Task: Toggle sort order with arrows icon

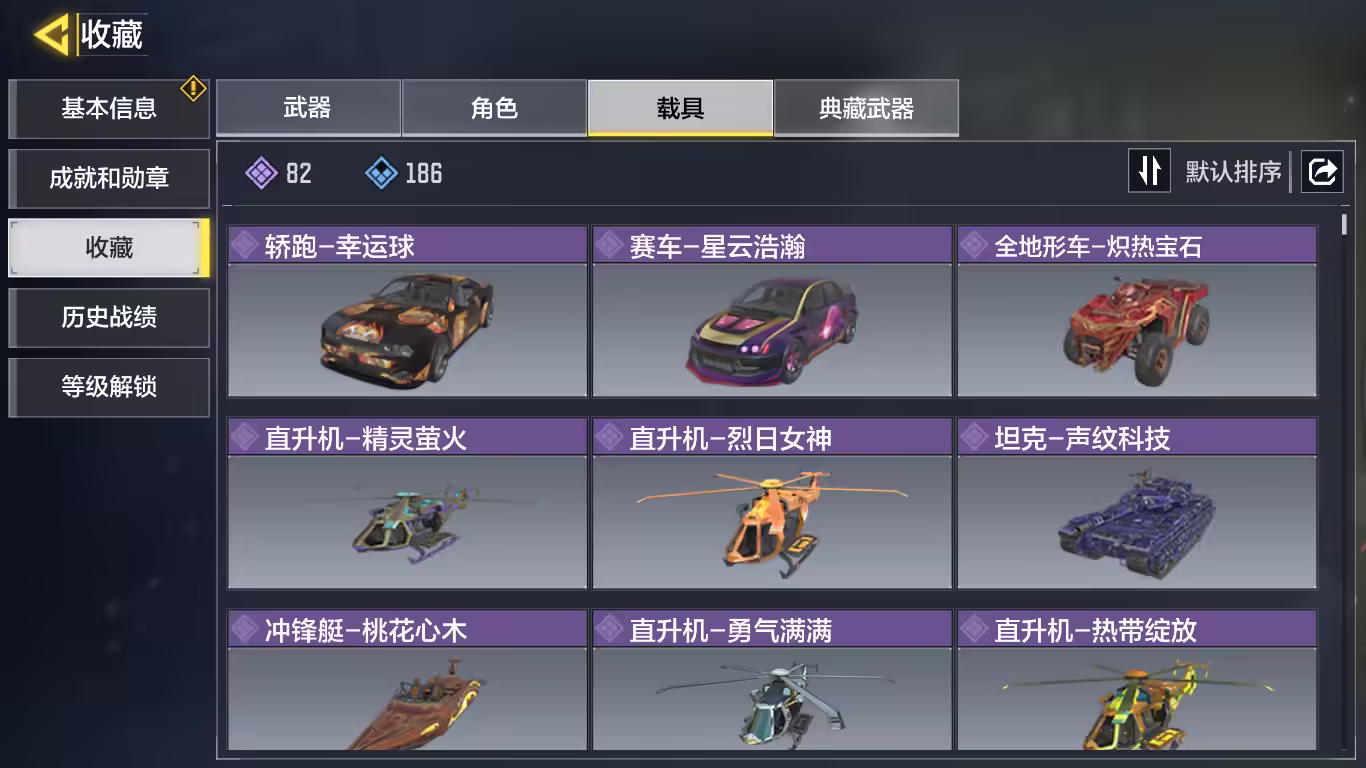Action: pos(1149,171)
